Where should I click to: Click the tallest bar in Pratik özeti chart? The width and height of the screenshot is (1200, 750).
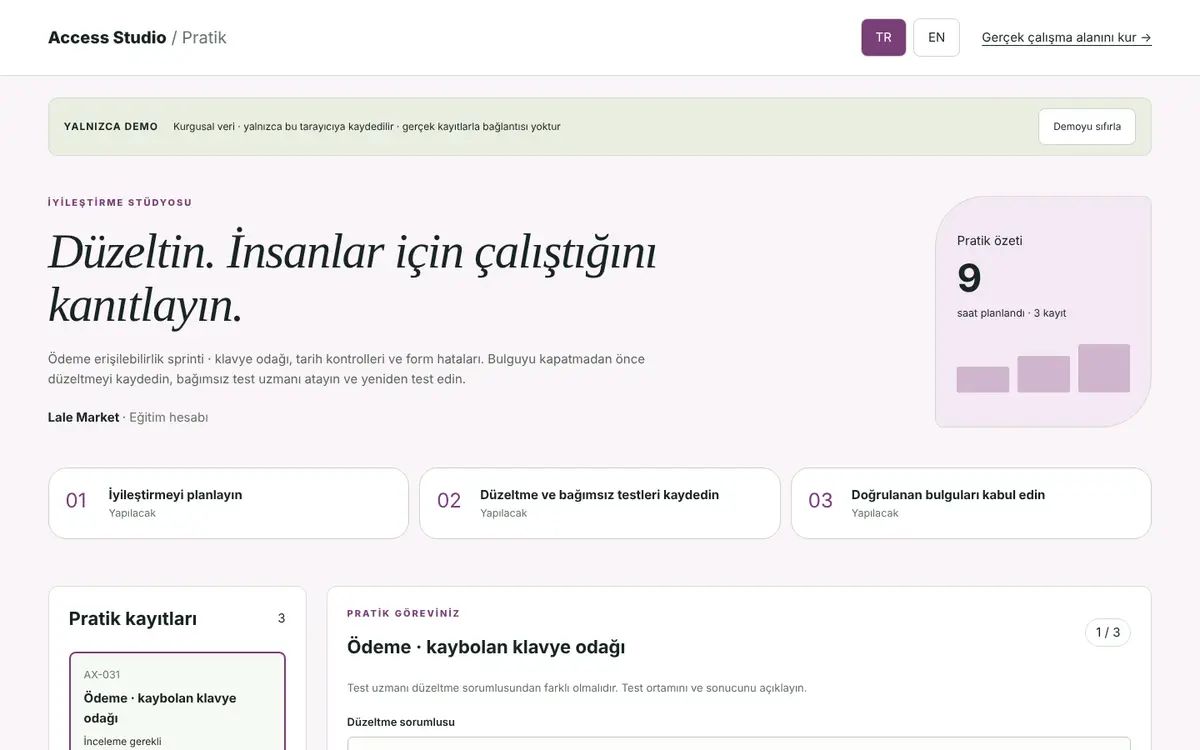click(x=1104, y=368)
